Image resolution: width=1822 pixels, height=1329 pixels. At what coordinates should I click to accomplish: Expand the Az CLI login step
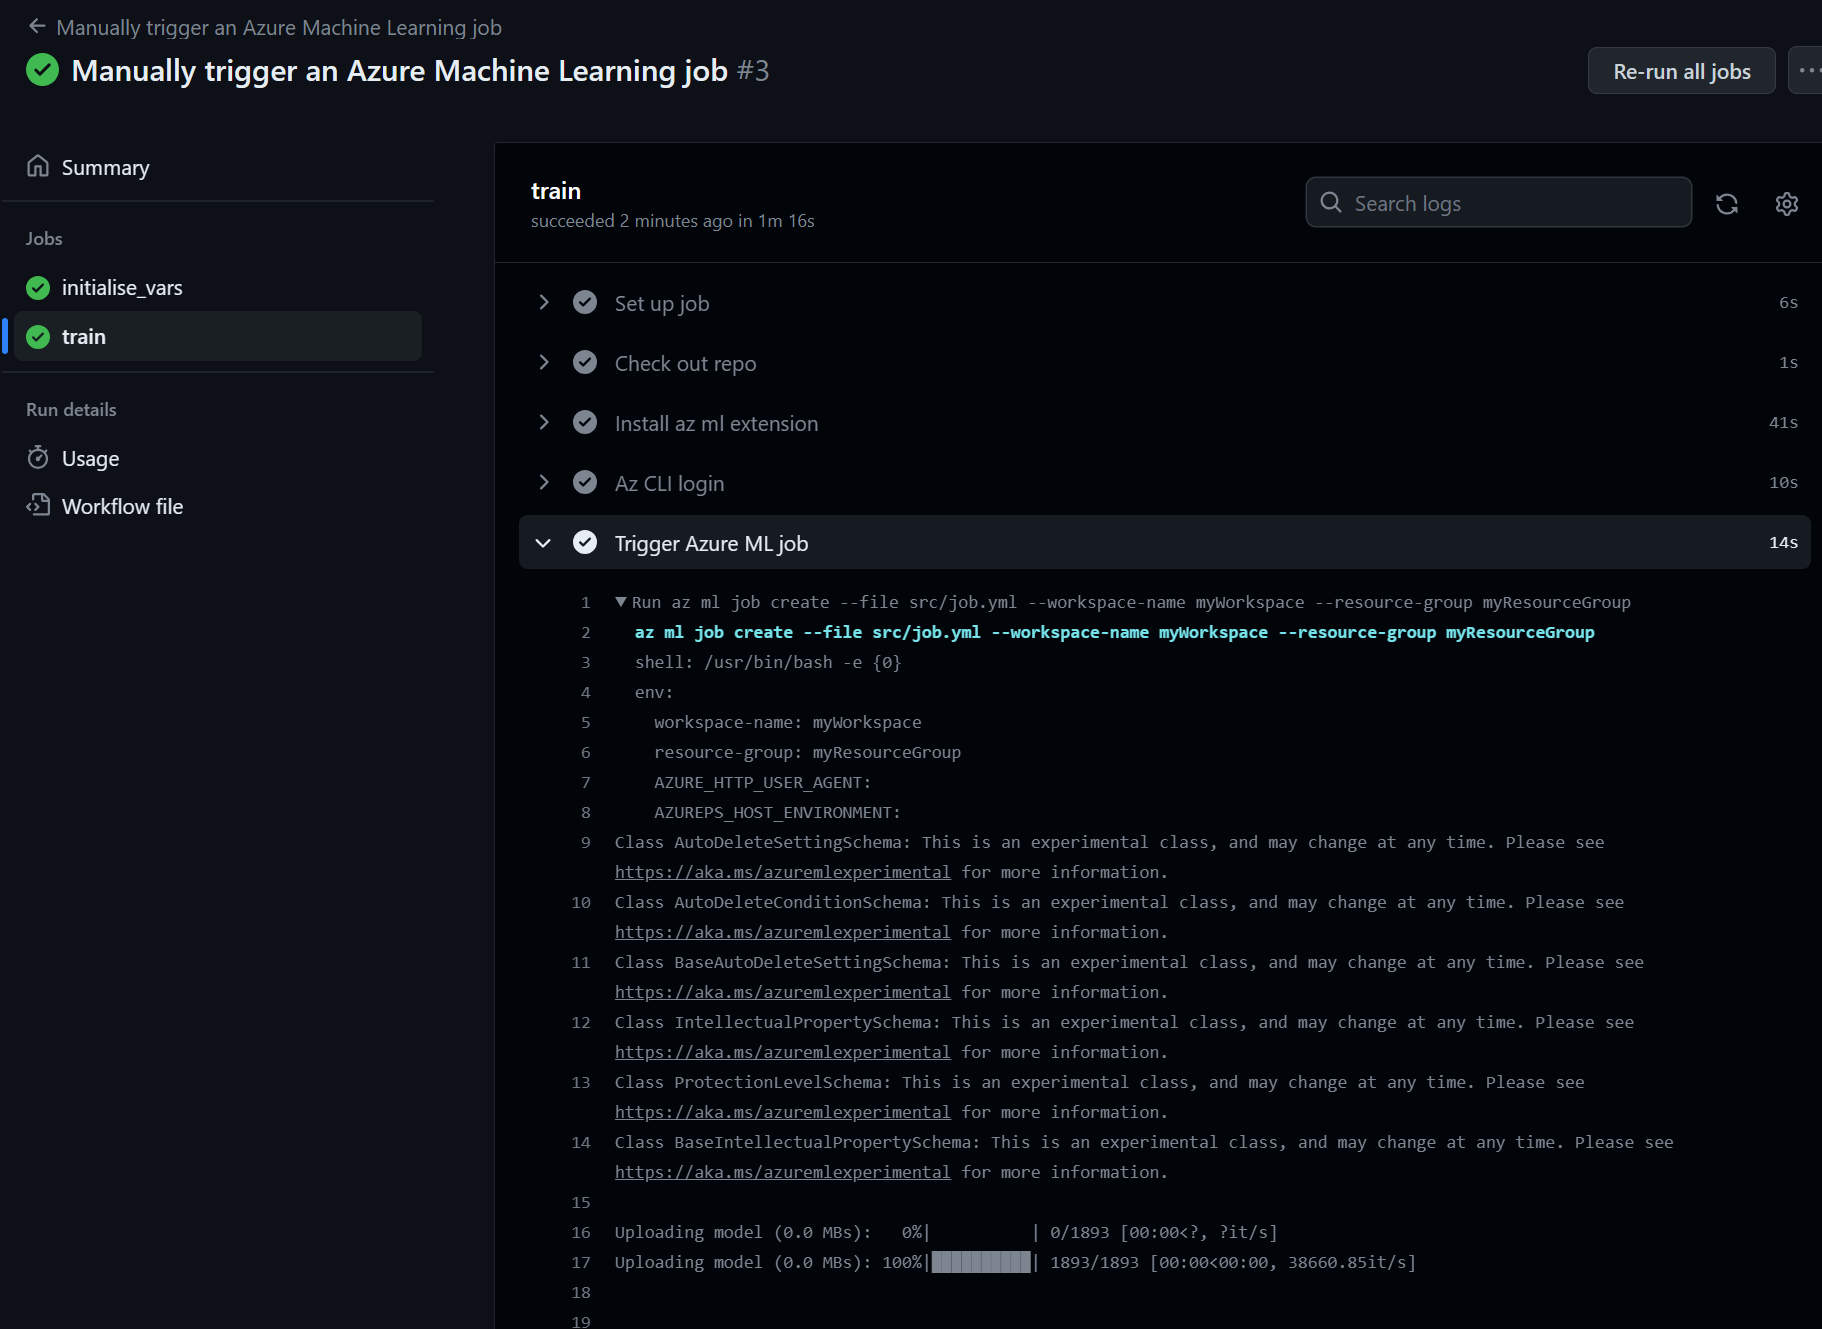click(x=543, y=482)
